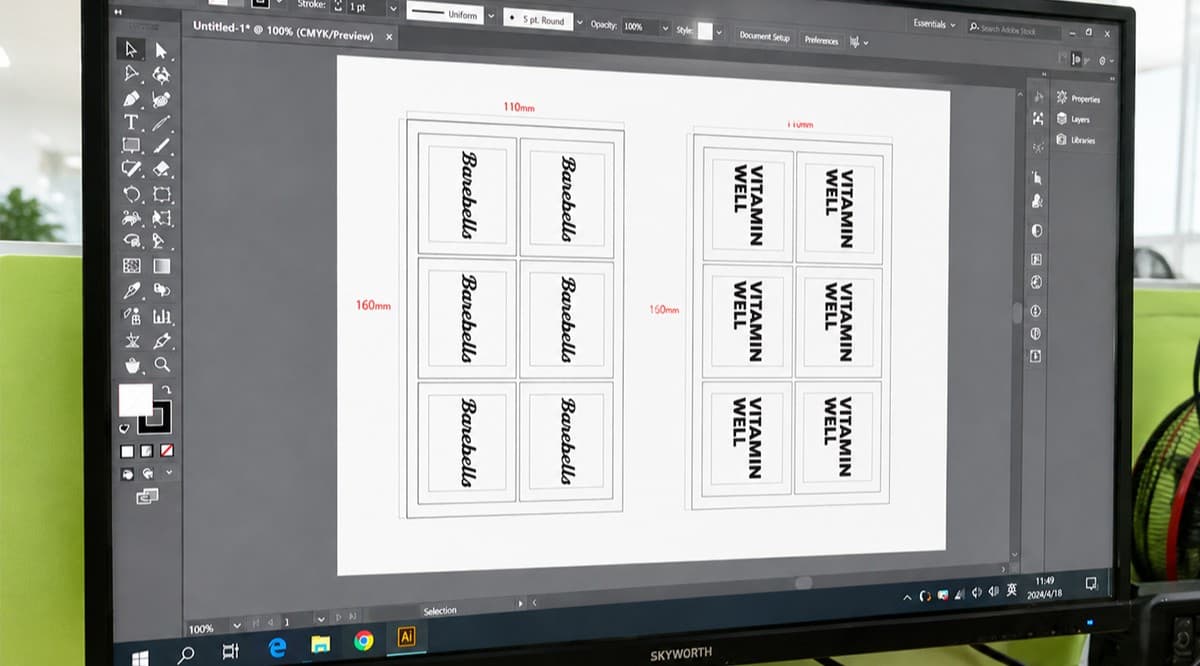Image resolution: width=1200 pixels, height=666 pixels.
Task: Select the Rectangle tool
Action: 131,145
